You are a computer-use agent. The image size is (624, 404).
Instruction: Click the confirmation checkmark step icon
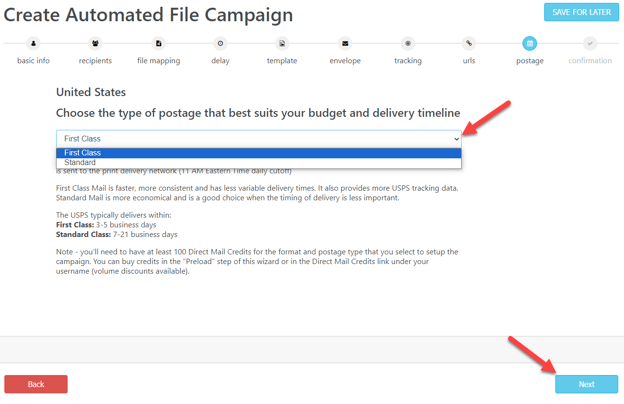[x=590, y=43]
